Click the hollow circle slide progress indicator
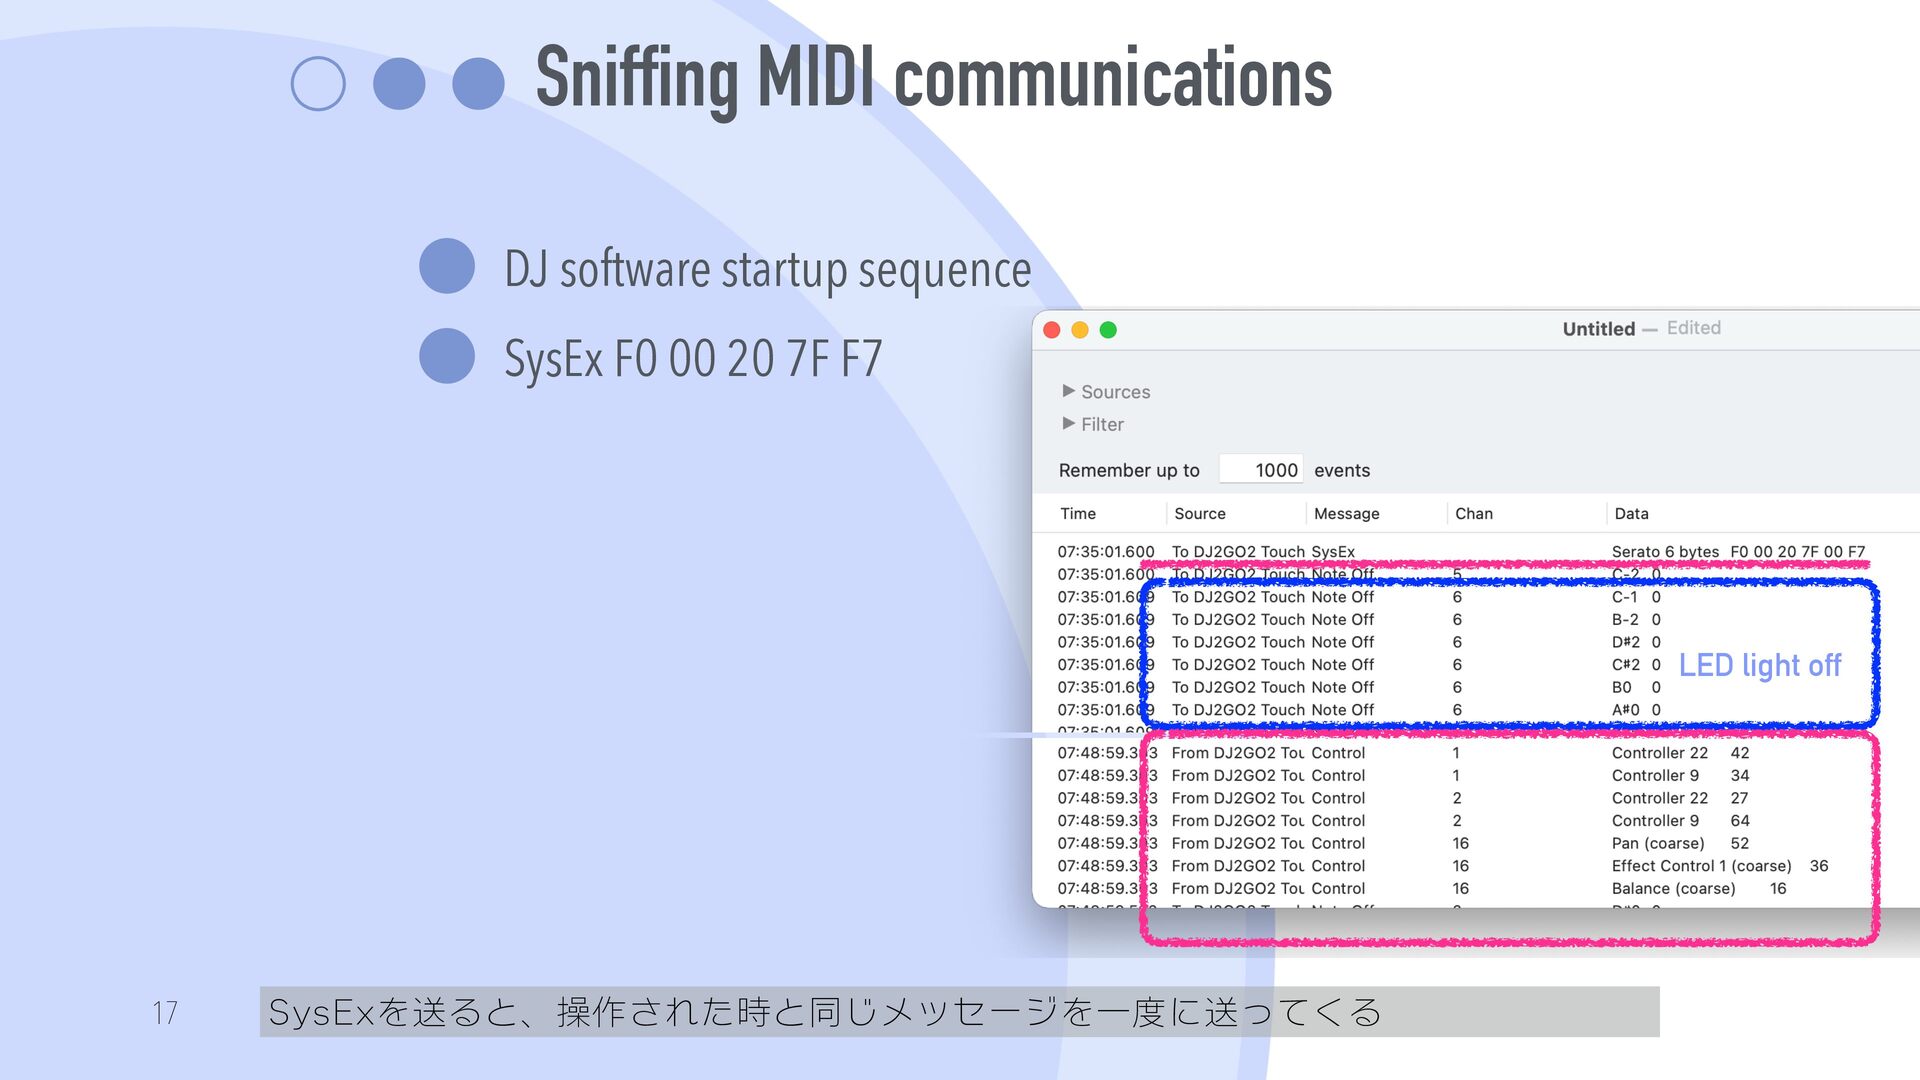This screenshot has height=1080, width=1920. point(318,84)
